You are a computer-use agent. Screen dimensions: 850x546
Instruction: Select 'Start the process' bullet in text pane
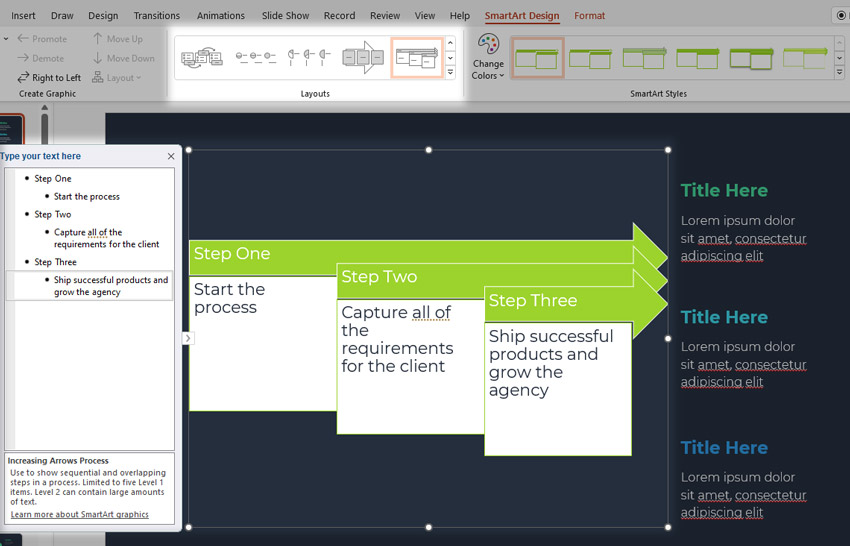click(87, 196)
